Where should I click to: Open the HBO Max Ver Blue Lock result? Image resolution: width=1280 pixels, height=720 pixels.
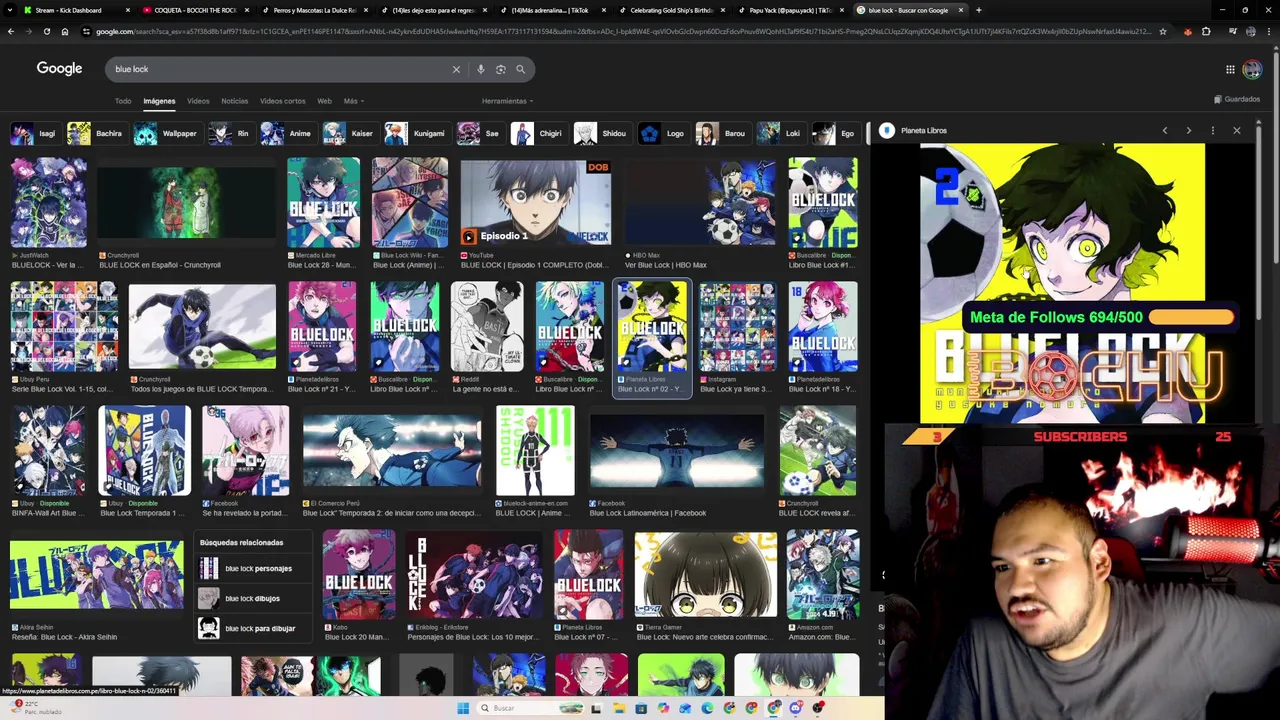point(700,203)
